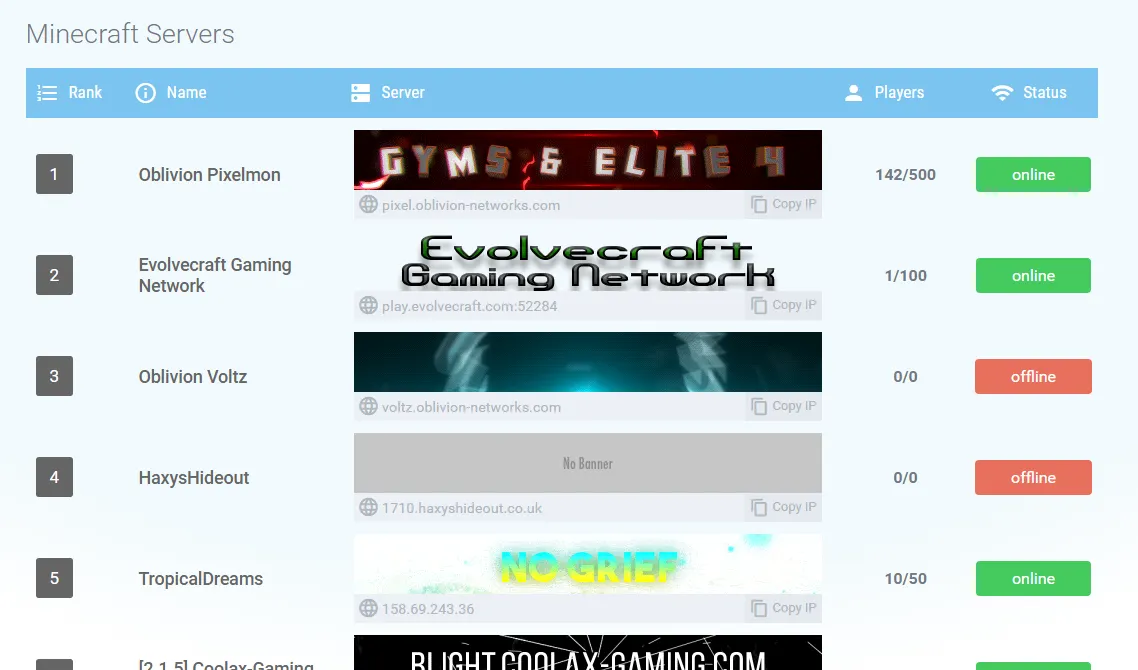Click globe icon beside play.evolvecraft.com:52284

point(369,306)
